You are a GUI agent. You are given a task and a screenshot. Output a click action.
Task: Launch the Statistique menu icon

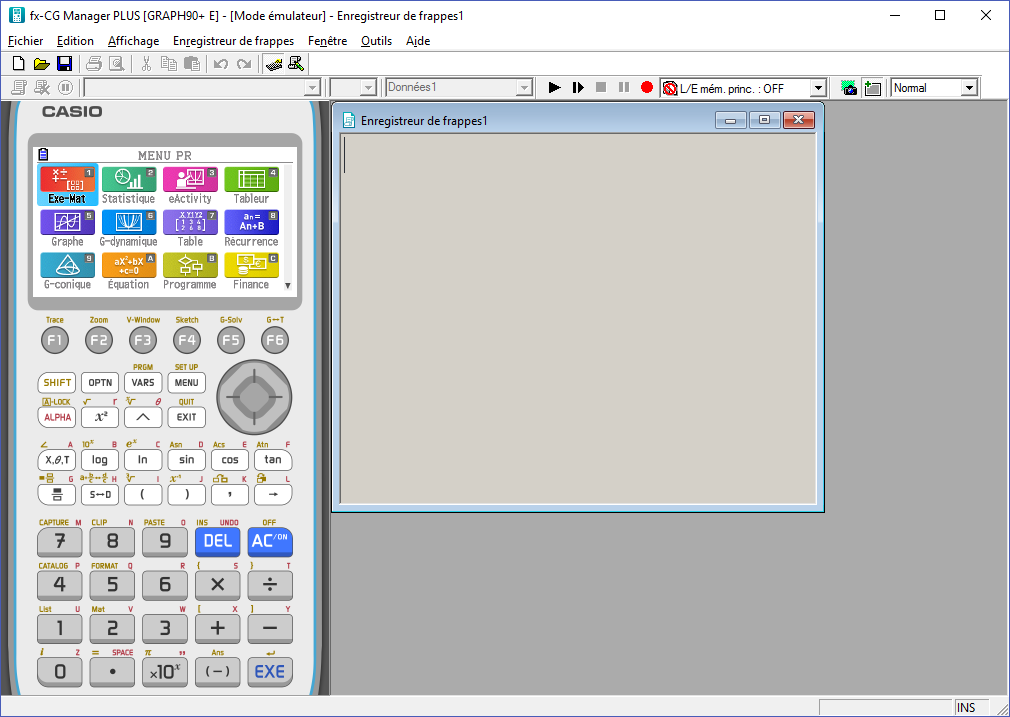(x=128, y=185)
